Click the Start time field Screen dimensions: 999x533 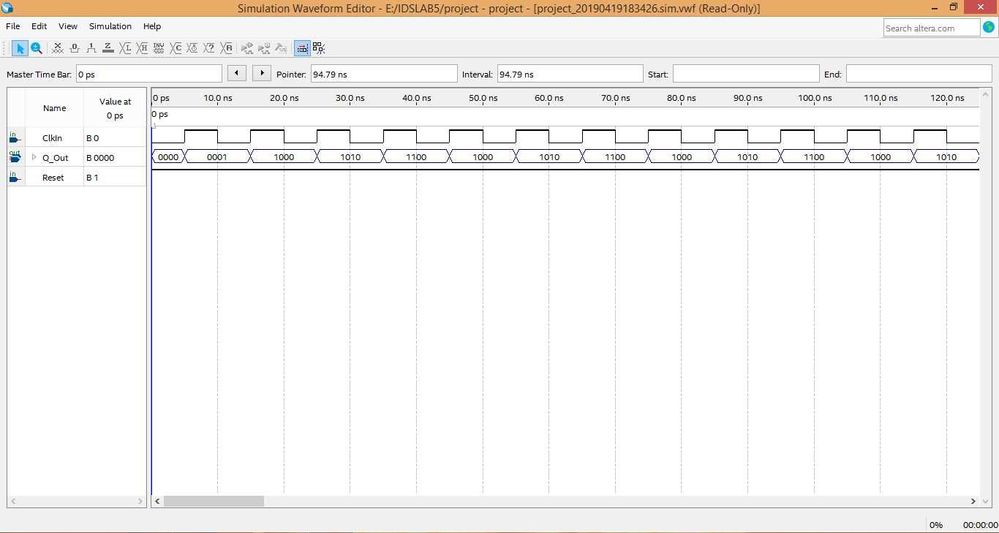point(746,75)
